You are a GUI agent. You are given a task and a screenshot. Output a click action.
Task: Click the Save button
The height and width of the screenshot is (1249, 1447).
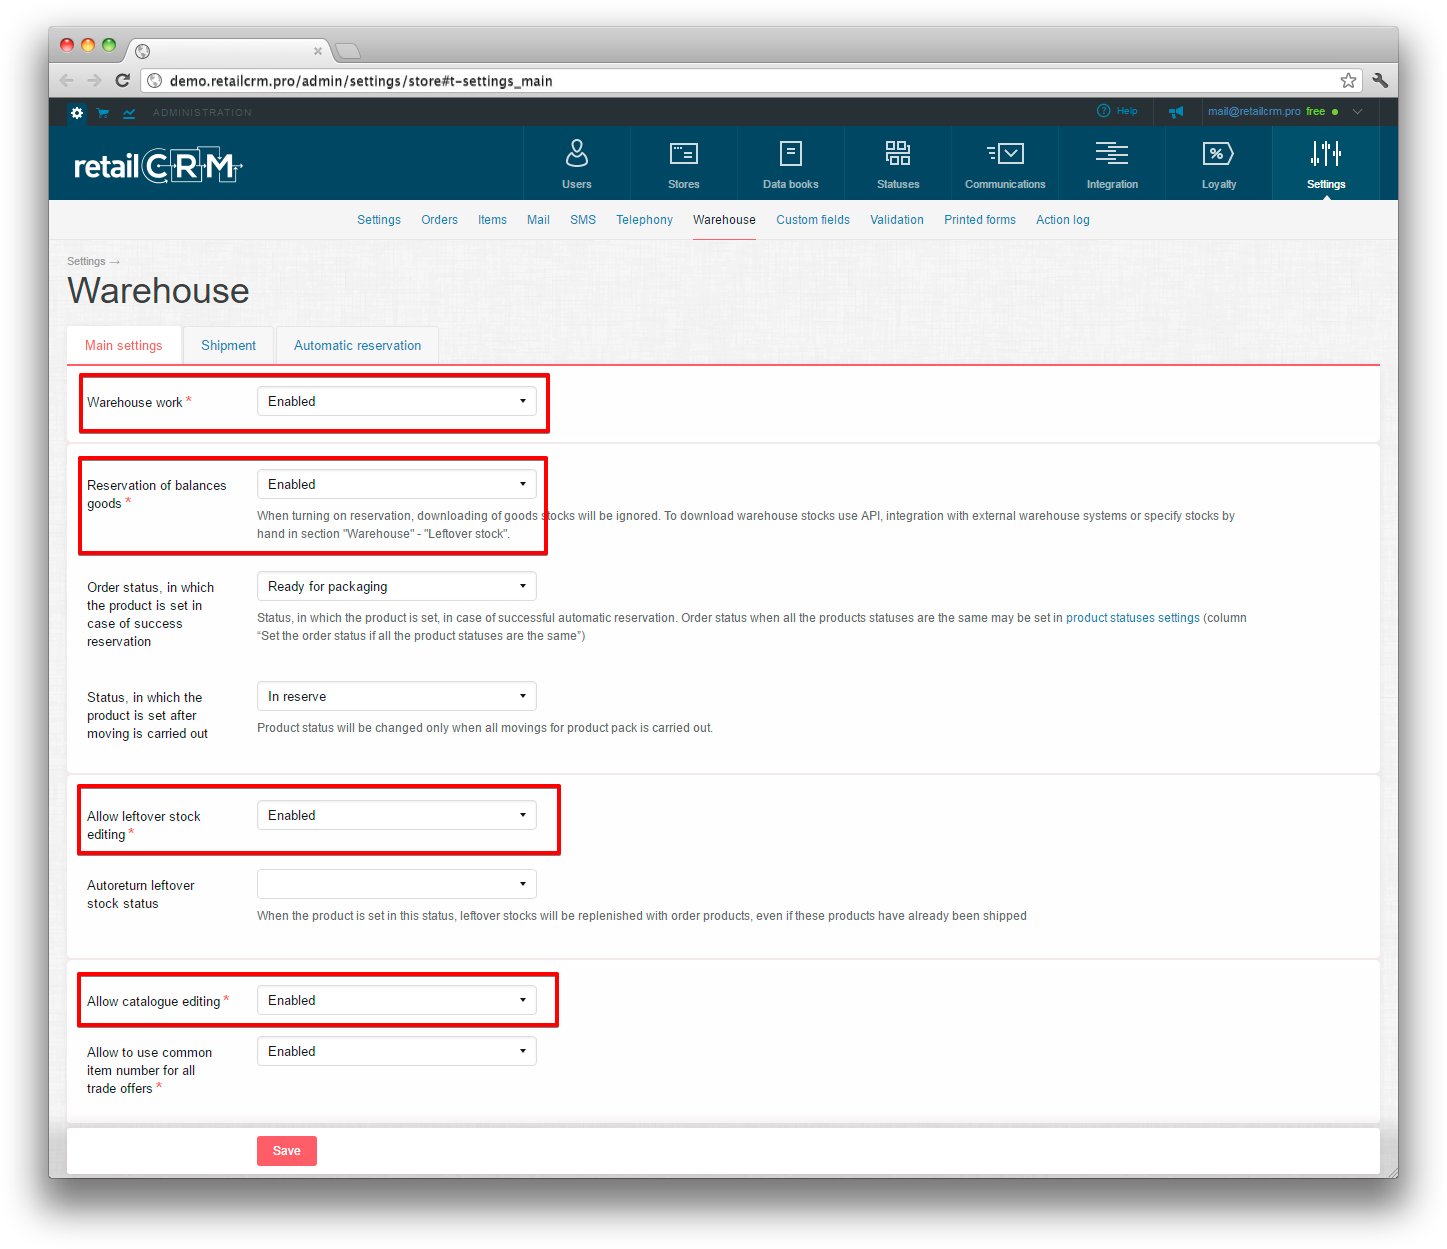tap(287, 1151)
